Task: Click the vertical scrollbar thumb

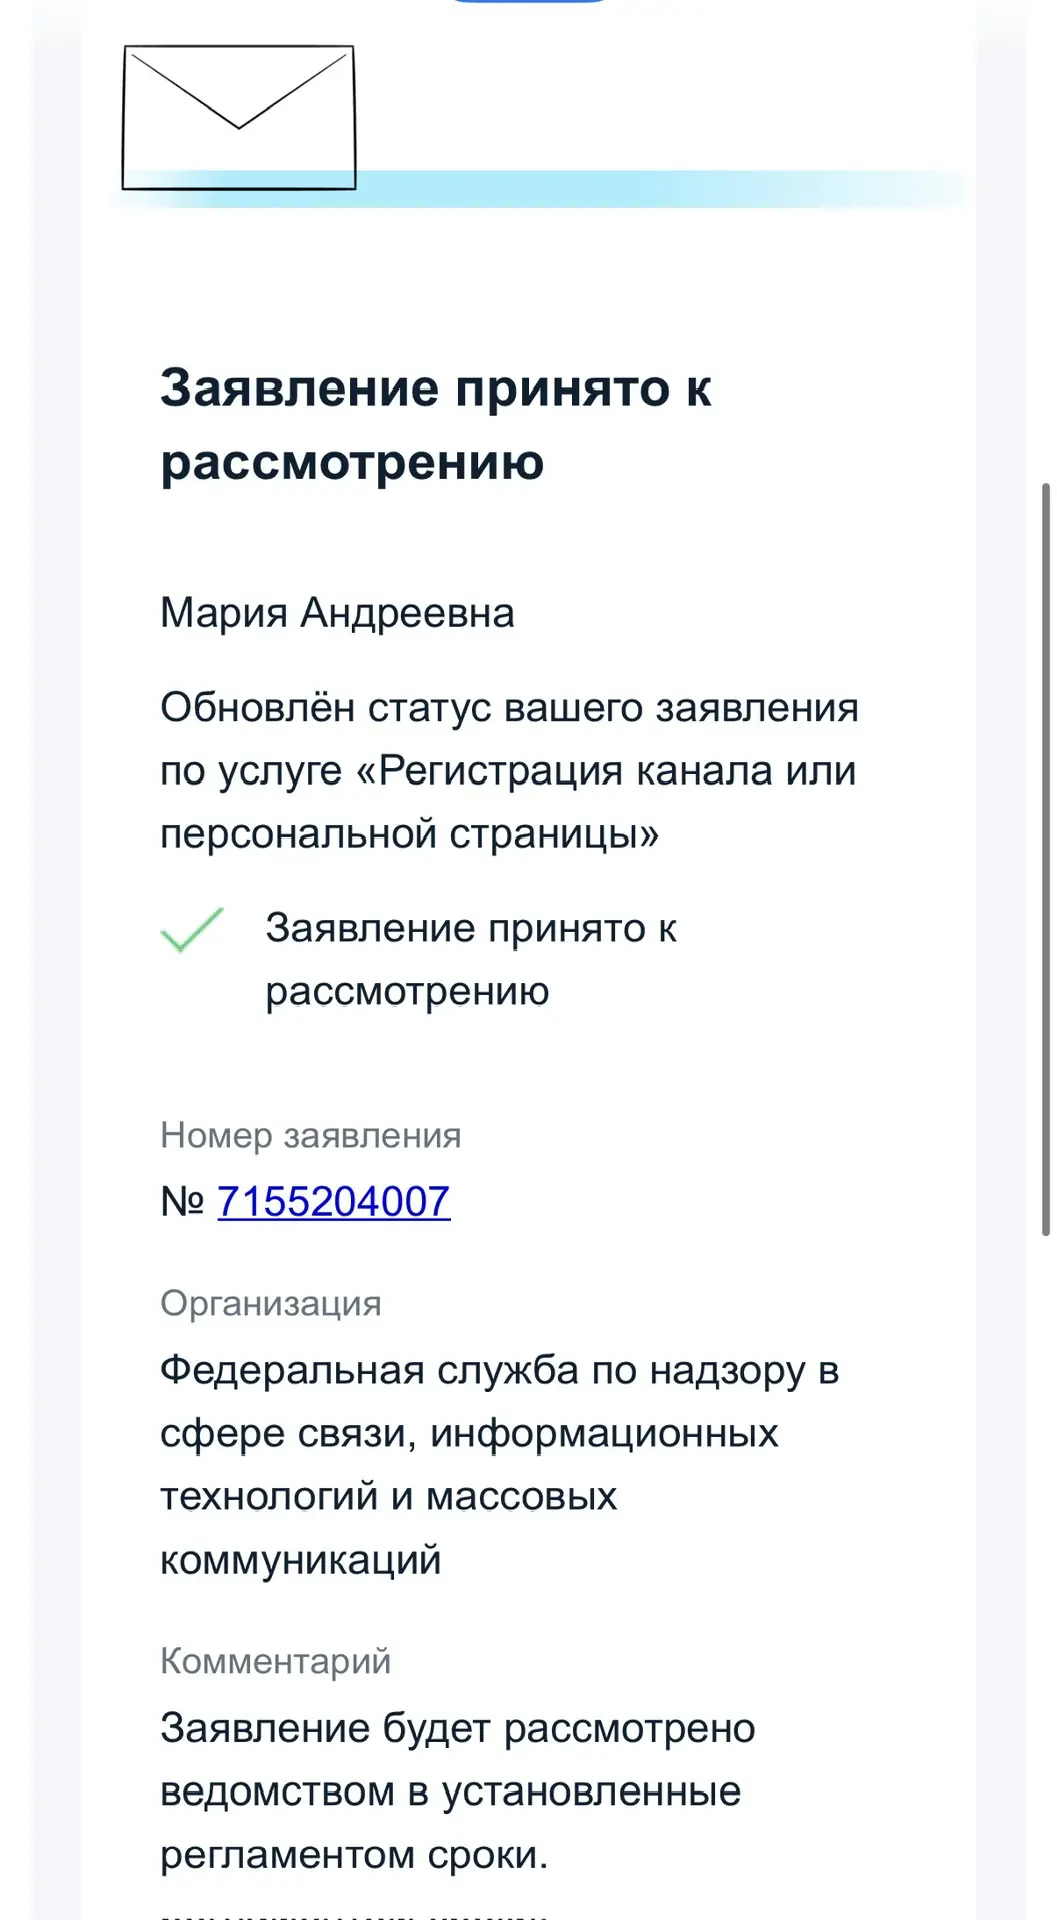Action: pos(1046,860)
